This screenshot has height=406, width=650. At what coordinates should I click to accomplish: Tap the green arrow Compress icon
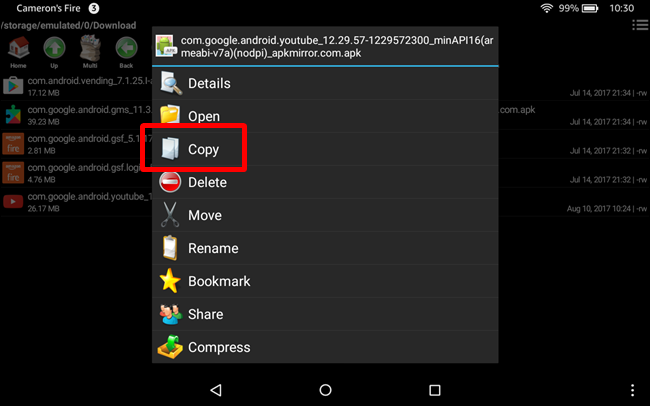tap(170, 347)
